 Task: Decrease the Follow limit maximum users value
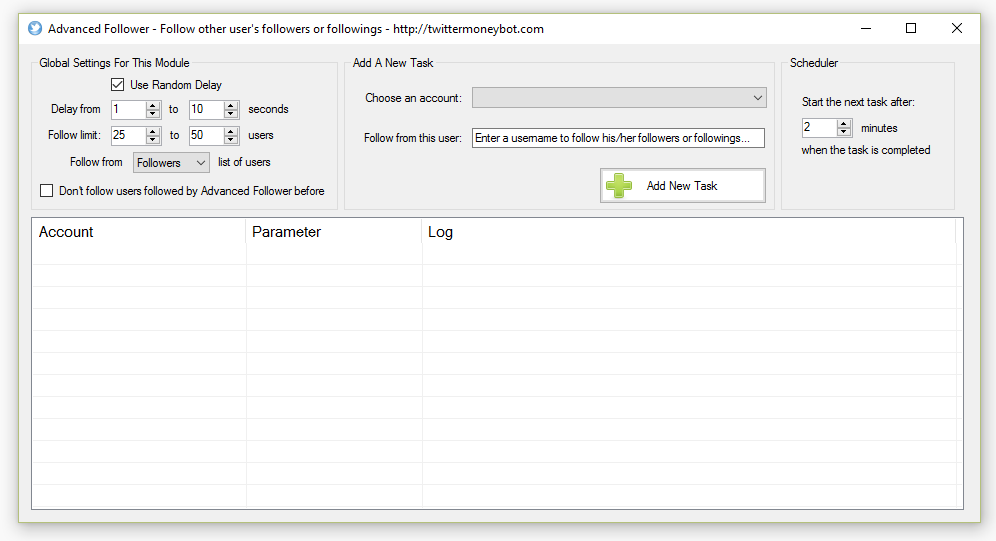(231, 140)
